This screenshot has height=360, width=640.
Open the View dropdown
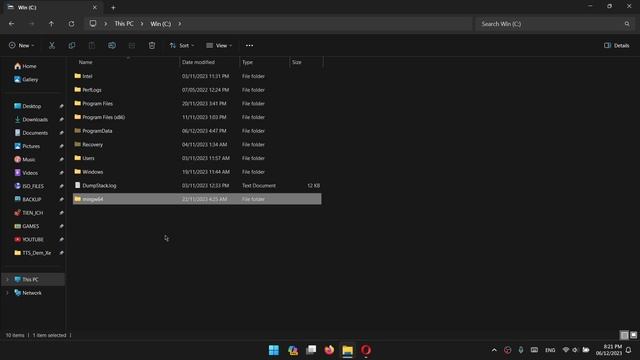click(219, 45)
